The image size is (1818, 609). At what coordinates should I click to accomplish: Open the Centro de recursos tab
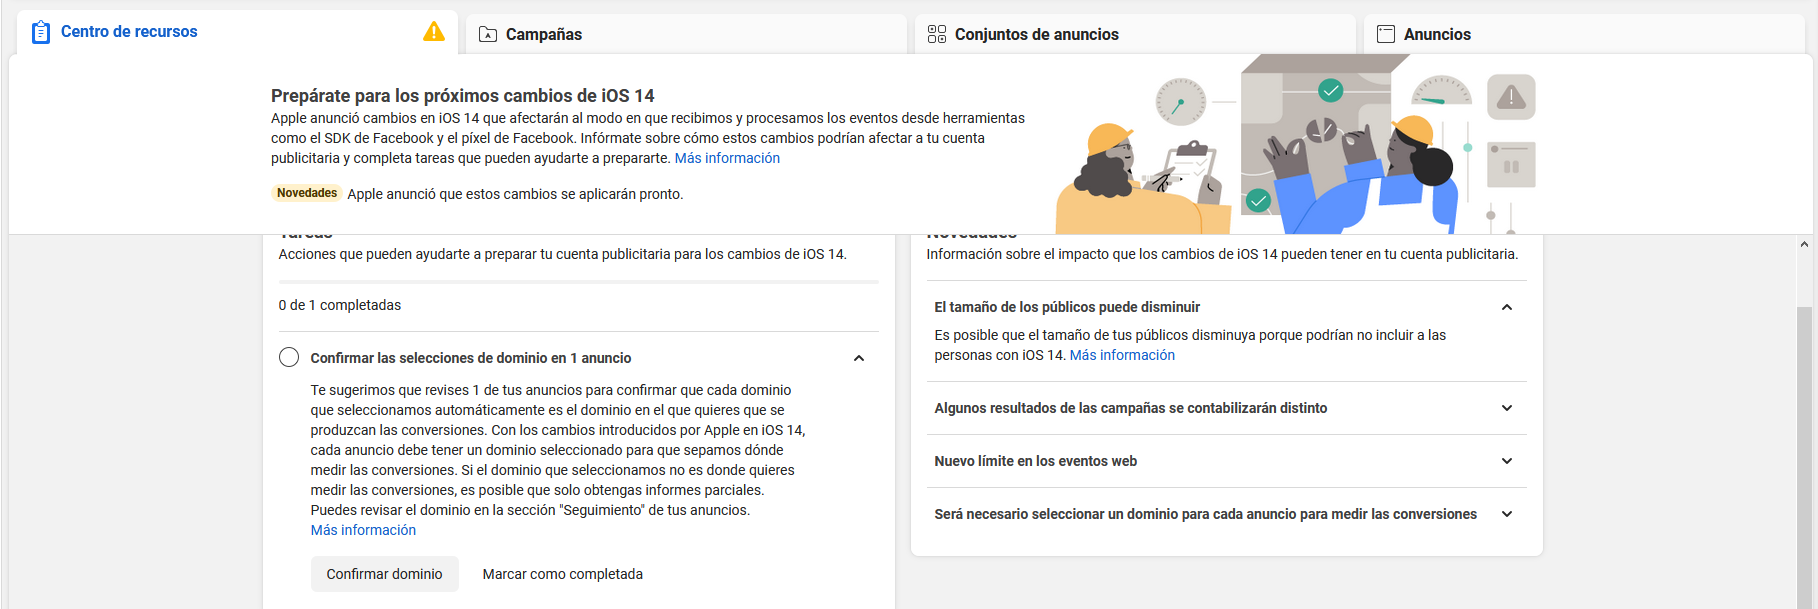(x=238, y=32)
